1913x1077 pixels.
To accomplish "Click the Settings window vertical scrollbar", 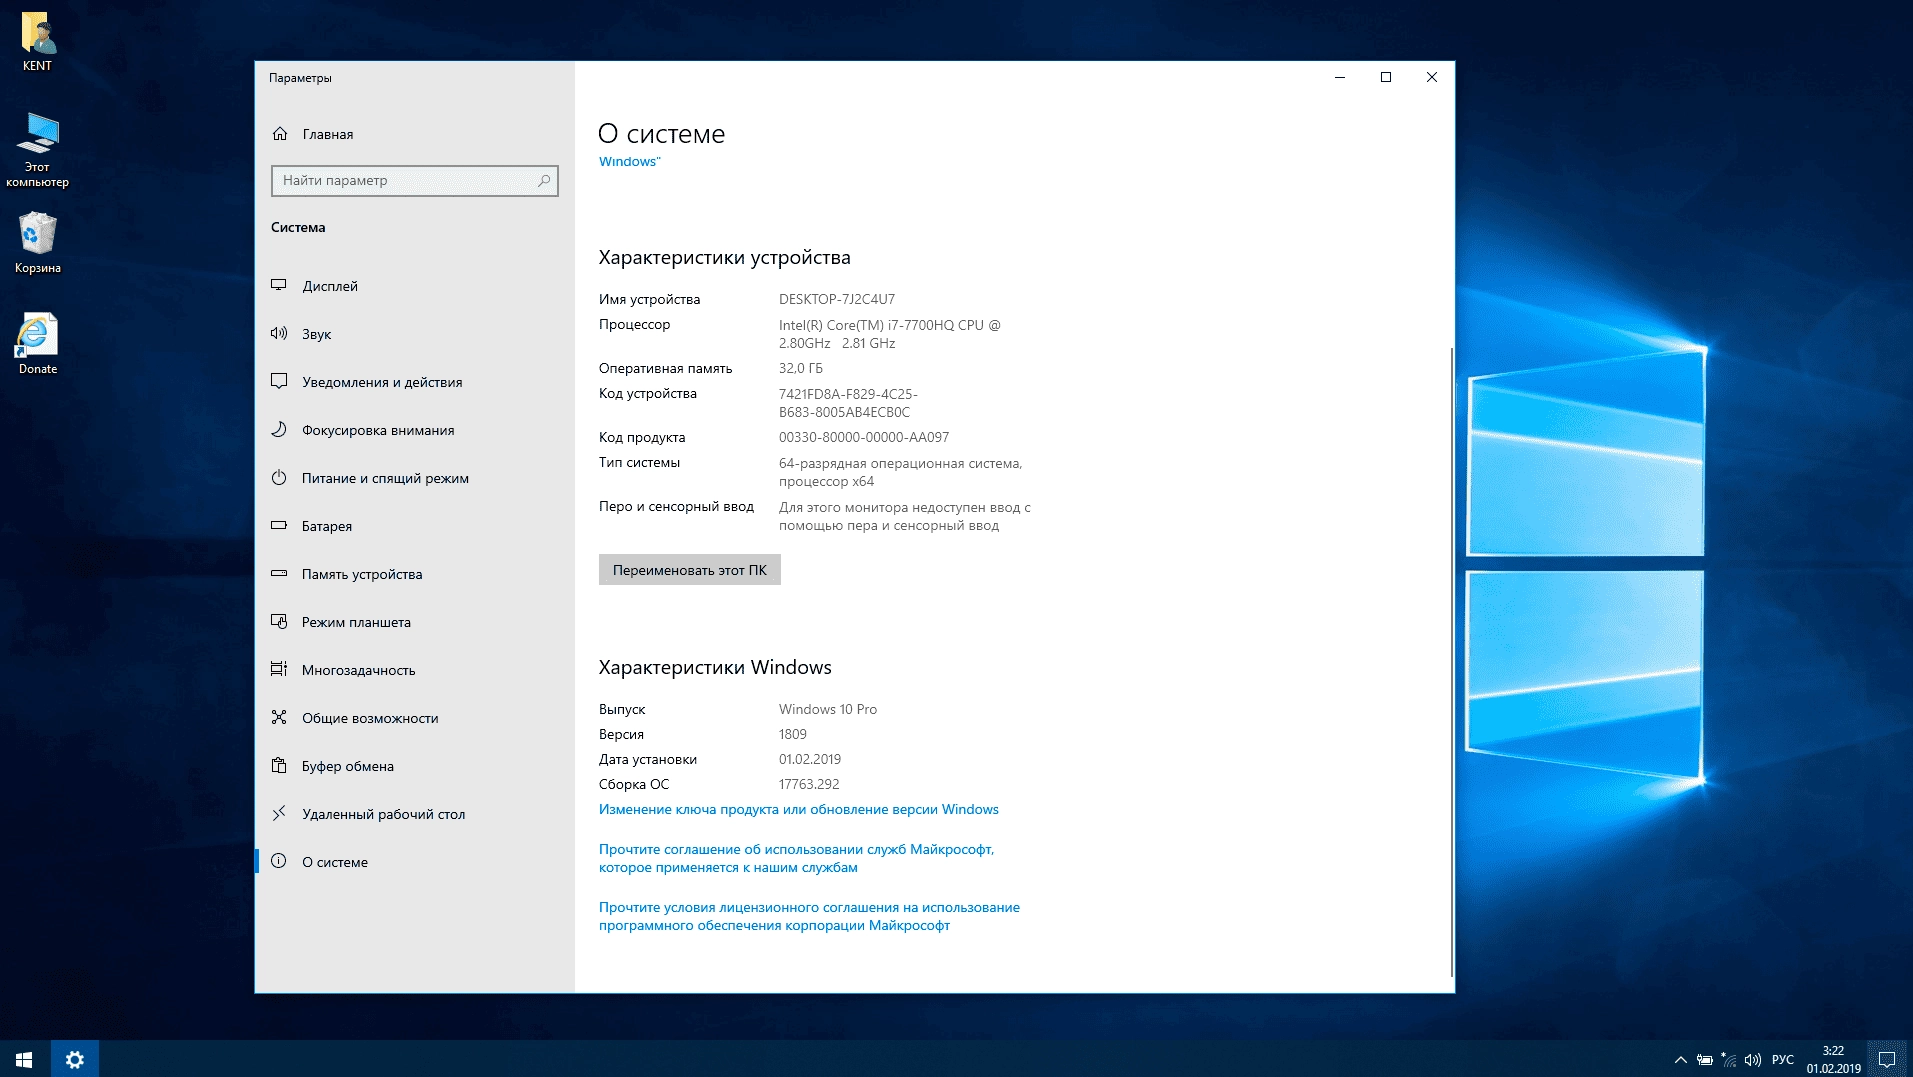I will [x=1451, y=662].
